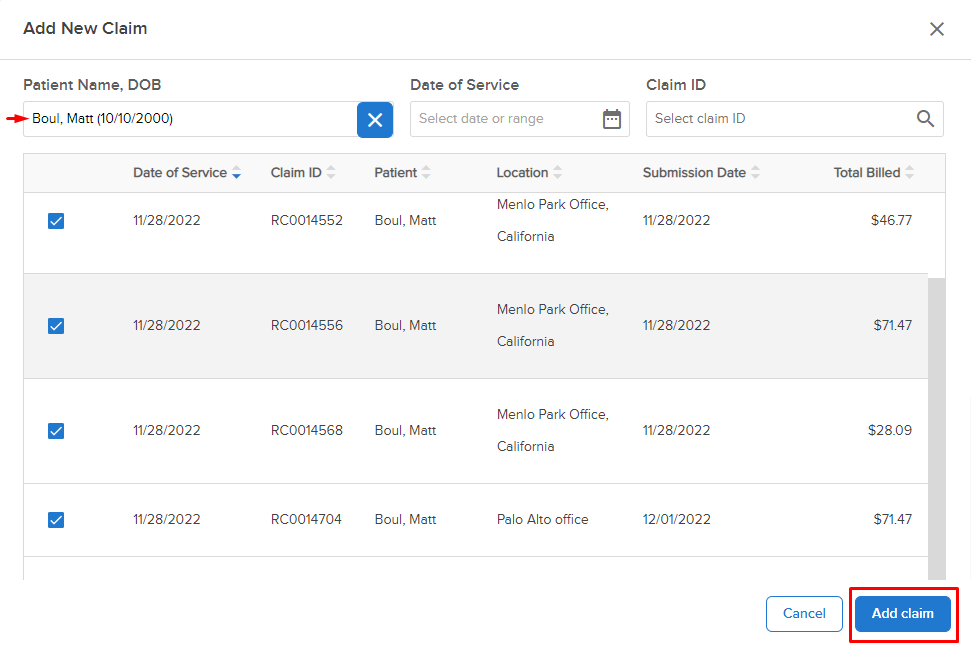Select claim ID text RC0014552
This screenshot has width=971, height=645.
pos(307,220)
